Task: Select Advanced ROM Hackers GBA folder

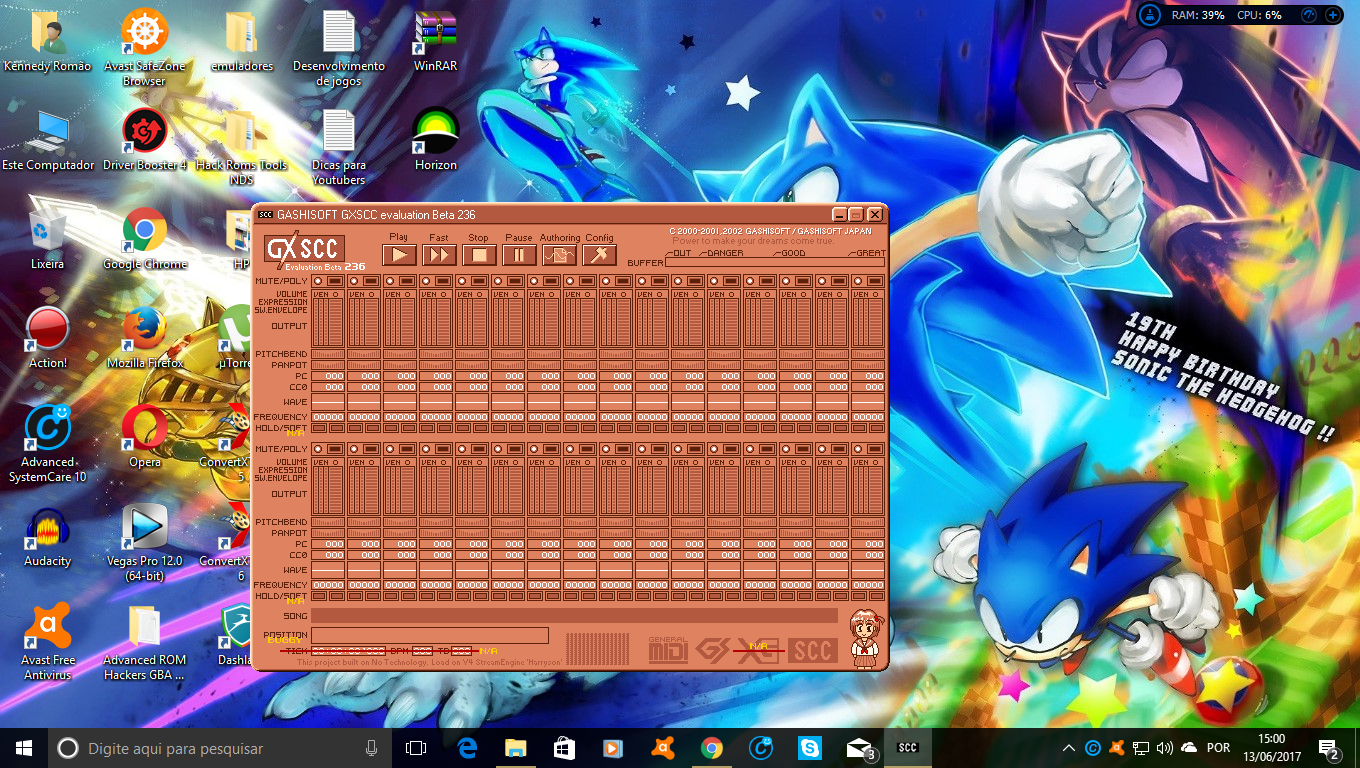Action: [x=145, y=642]
